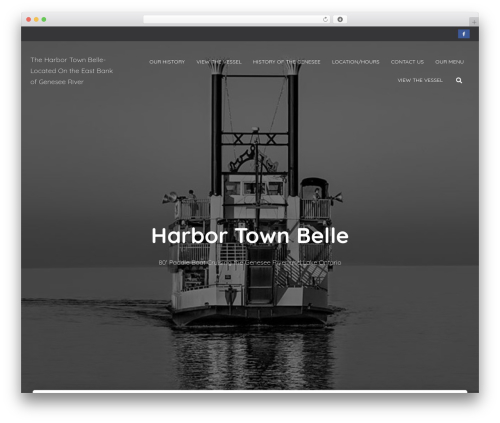500x423 pixels.
Task: Open the Contact Us page
Action: point(407,62)
